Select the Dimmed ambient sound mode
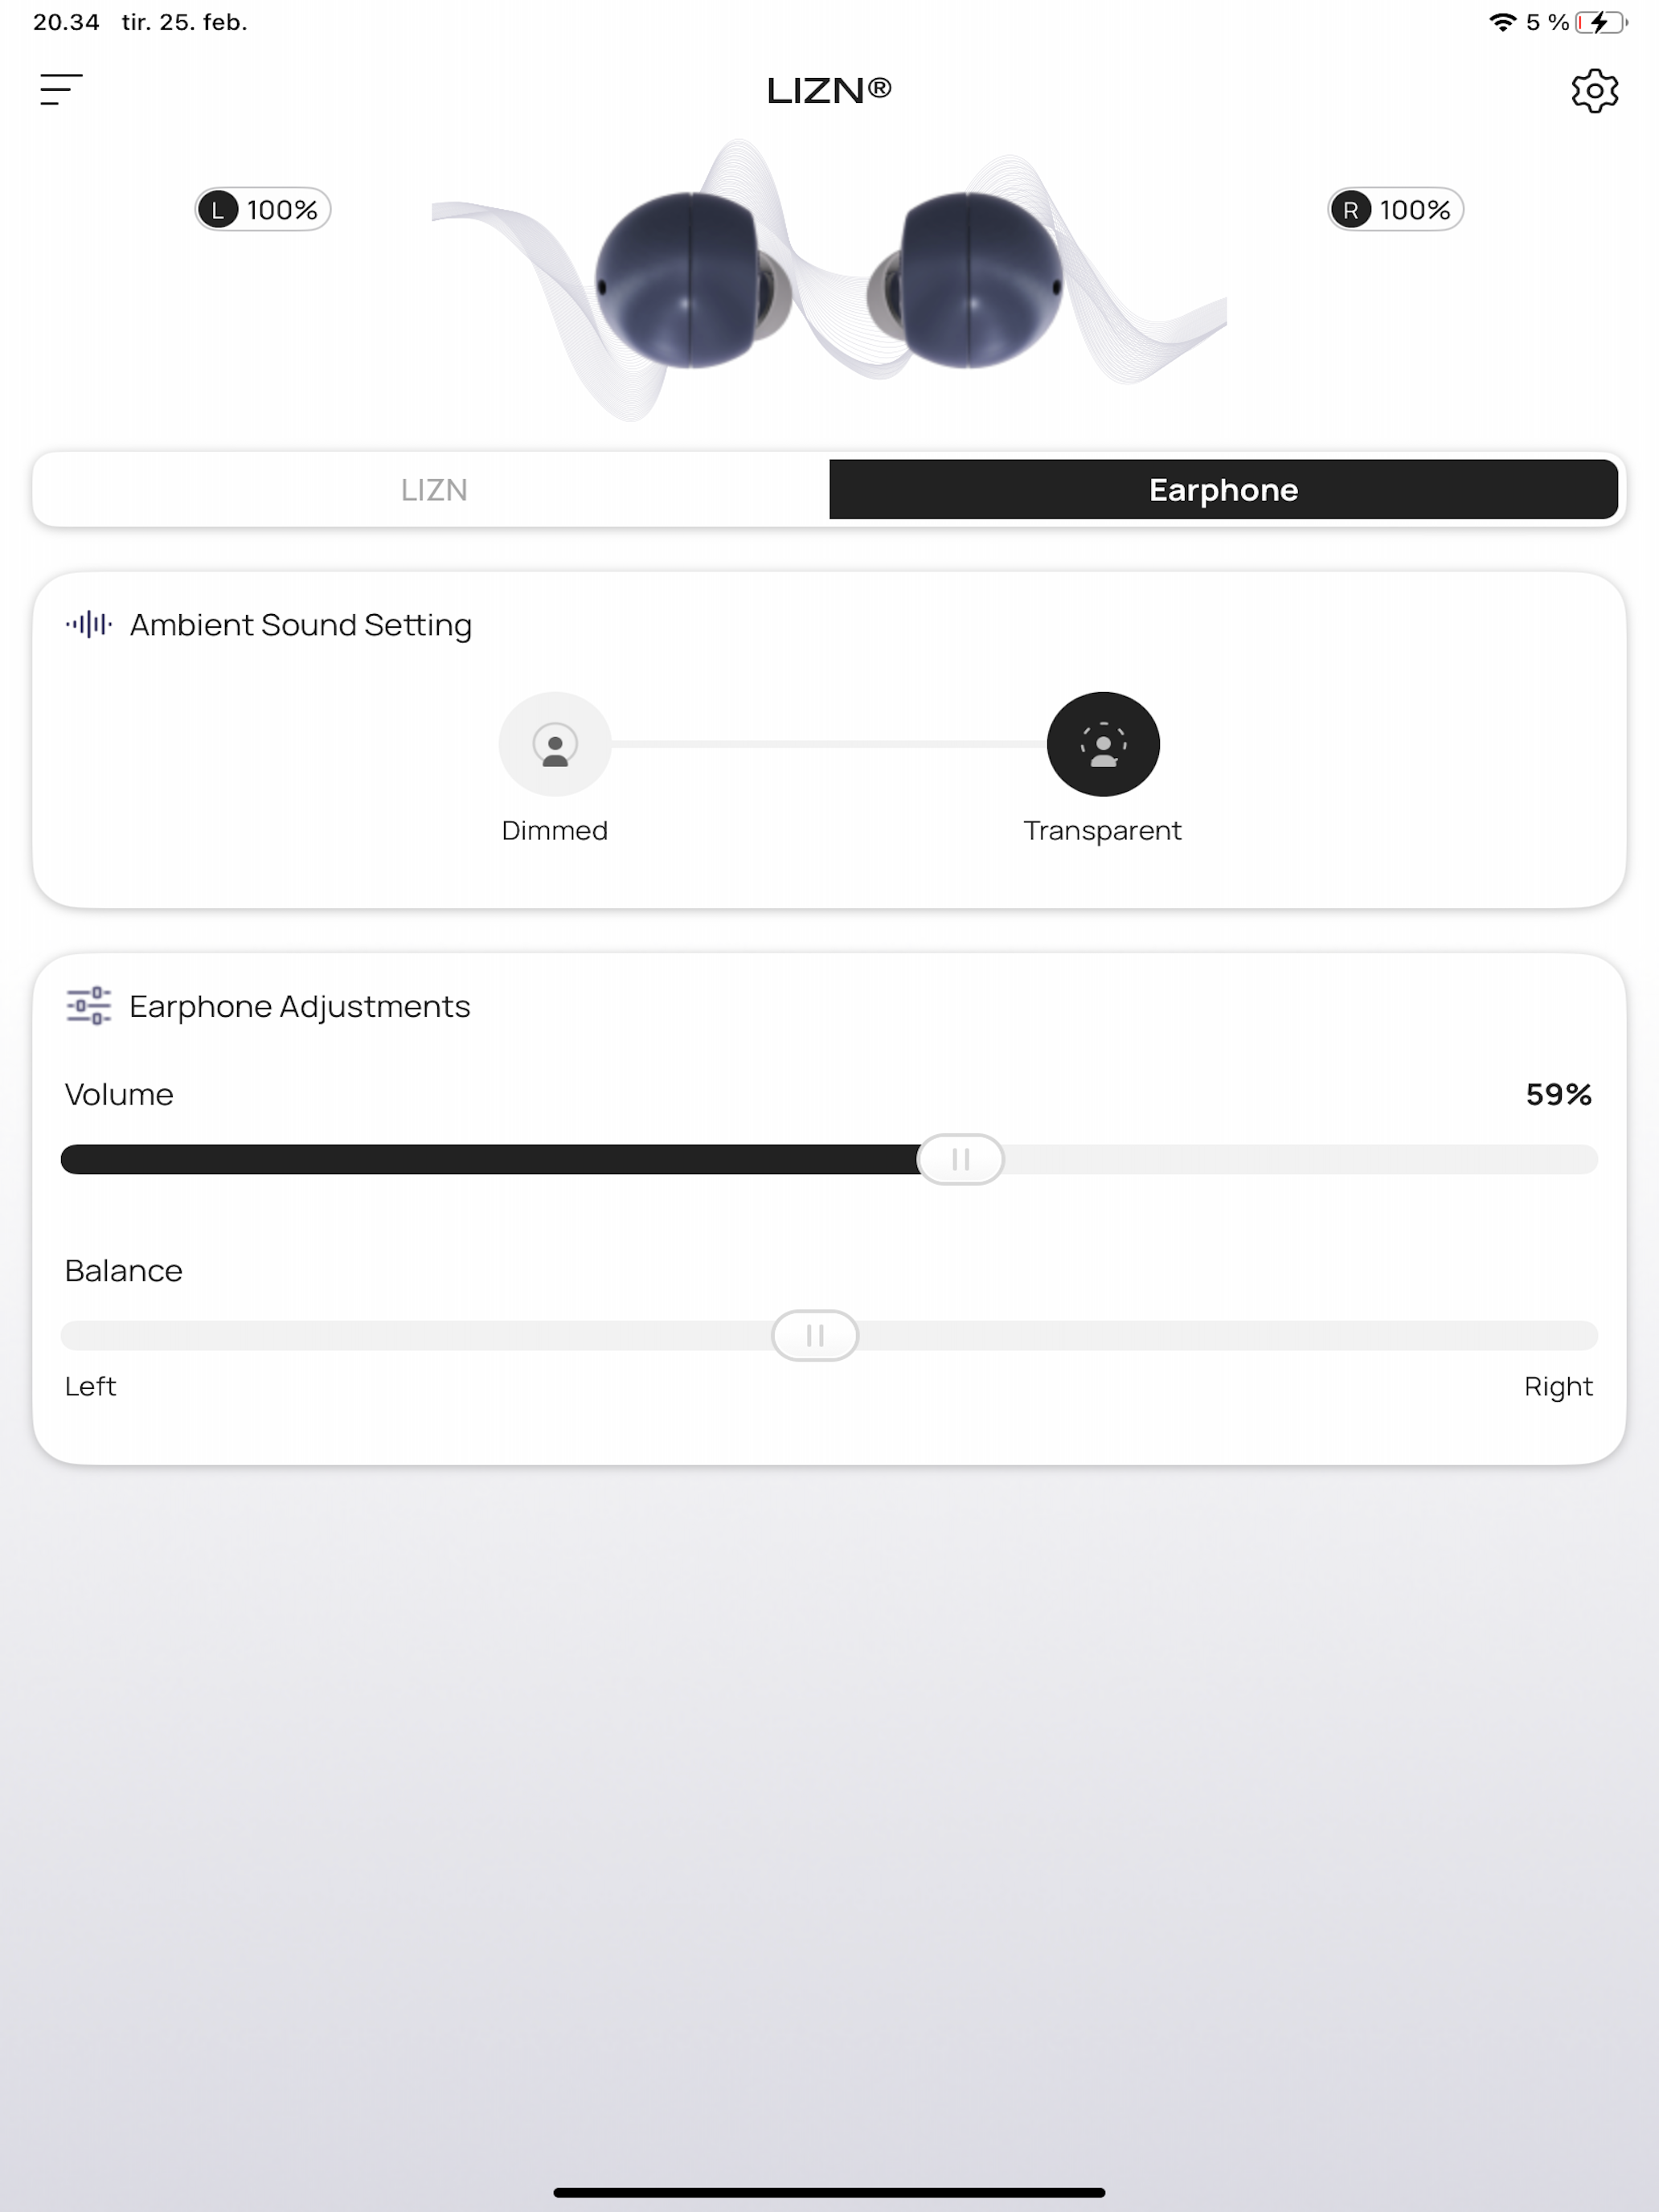Screen dimensions: 1659x2212 click(555, 744)
